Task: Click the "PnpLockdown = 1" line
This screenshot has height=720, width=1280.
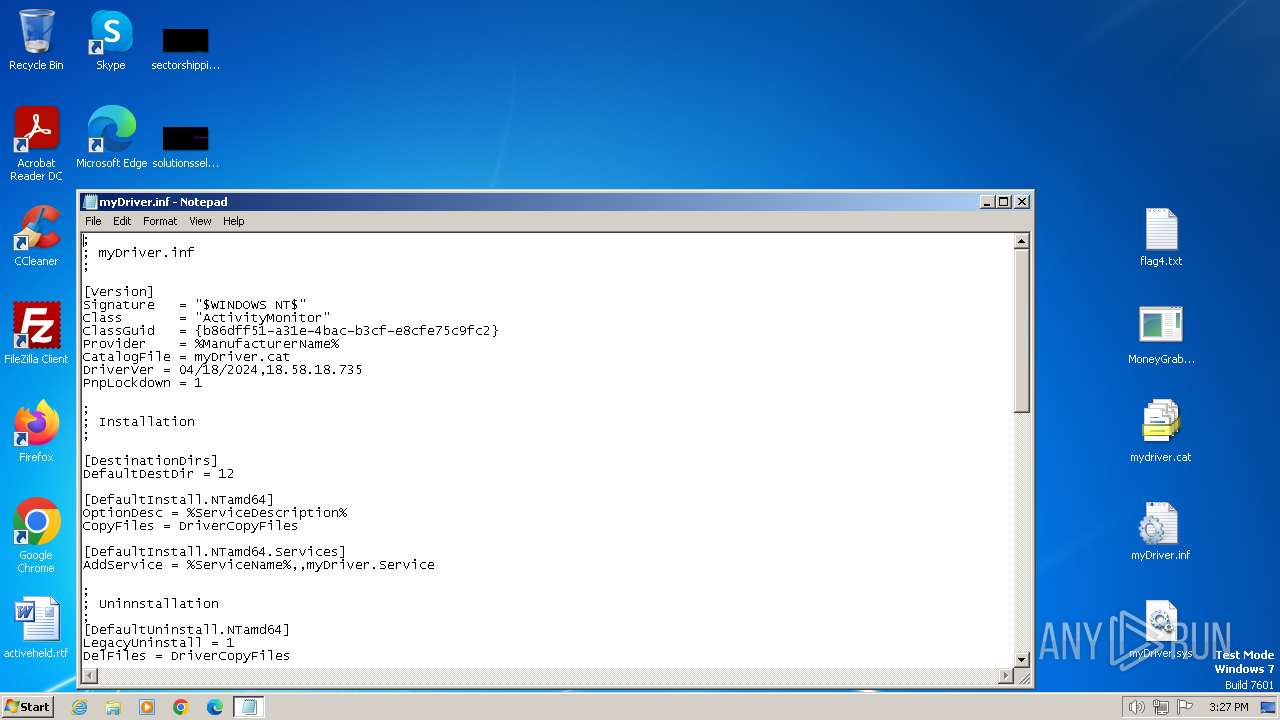Action: (x=142, y=383)
